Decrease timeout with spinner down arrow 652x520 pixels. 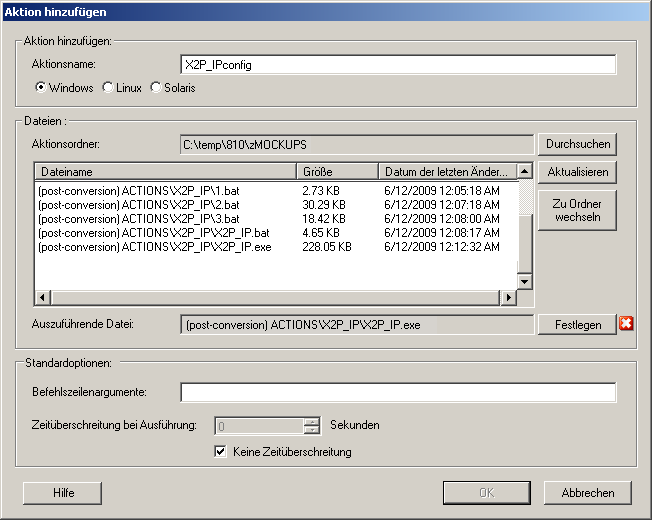311,430
